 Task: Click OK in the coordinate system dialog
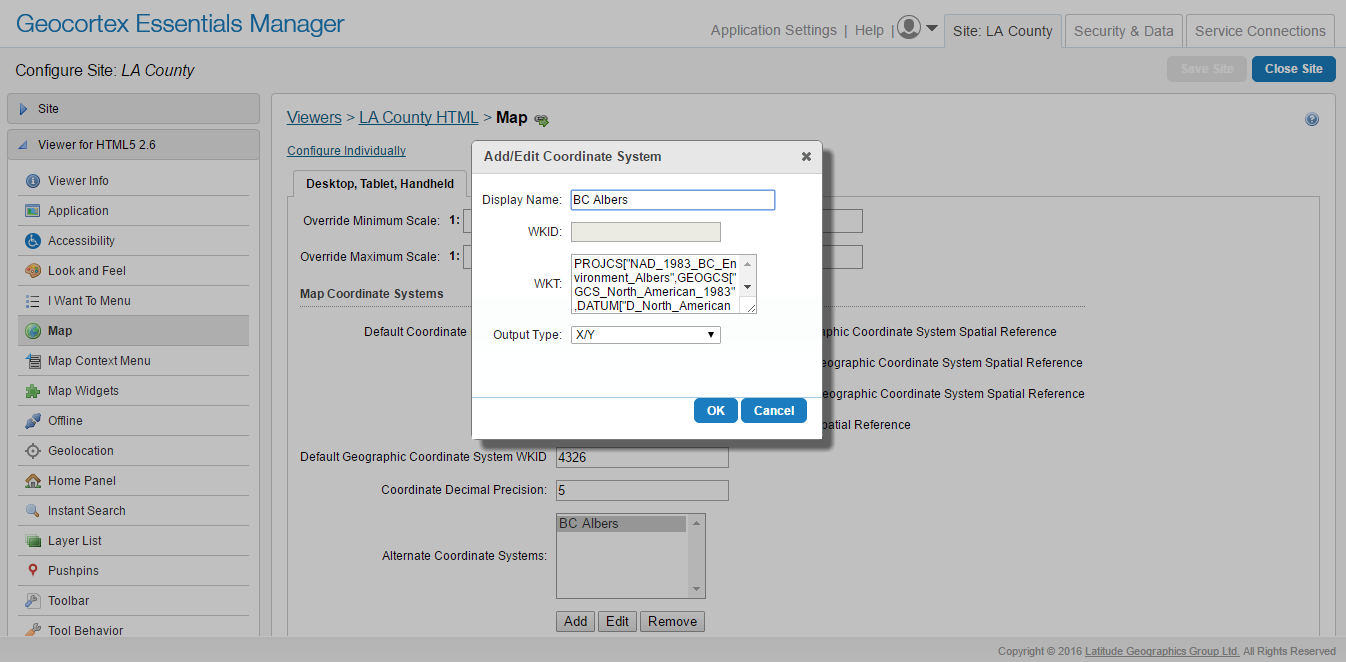click(x=716, y=411)
